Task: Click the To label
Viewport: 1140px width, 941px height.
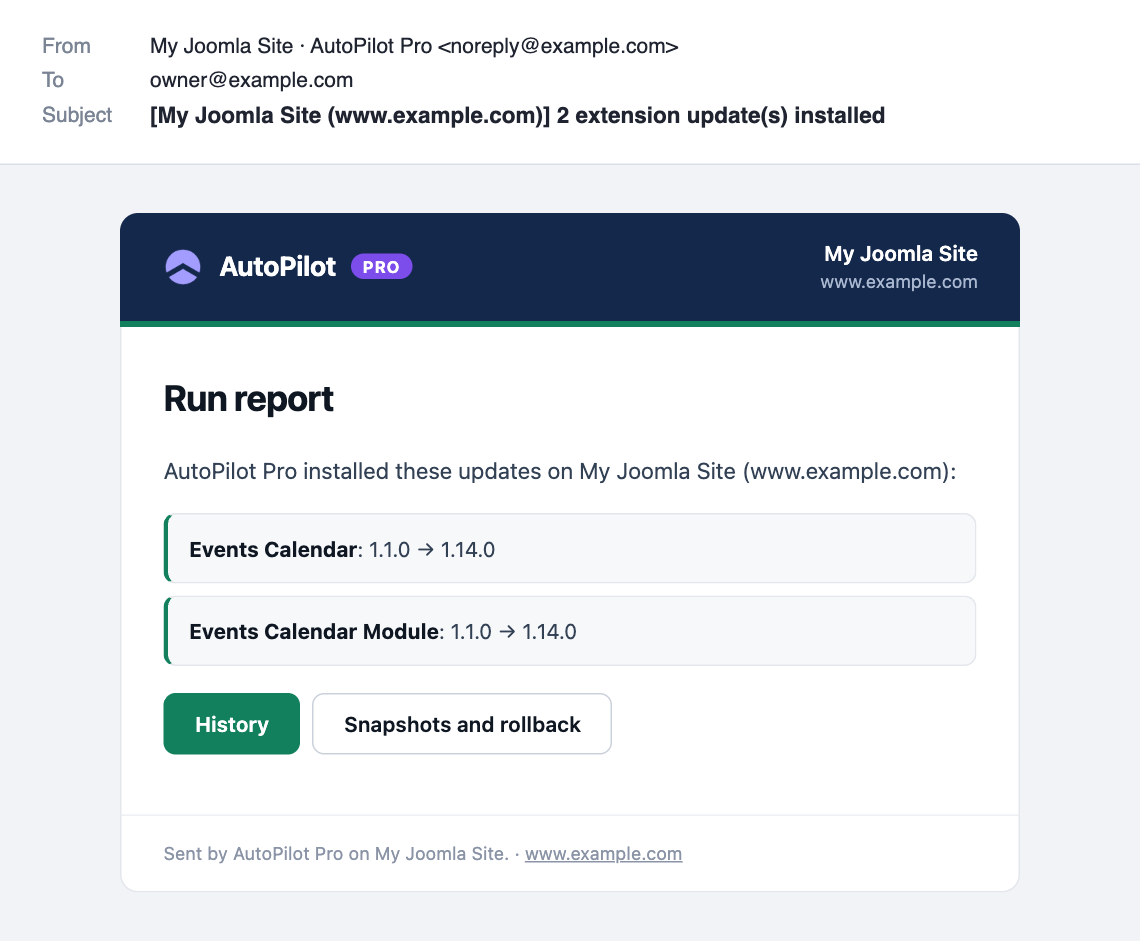Action: [53, 80]
